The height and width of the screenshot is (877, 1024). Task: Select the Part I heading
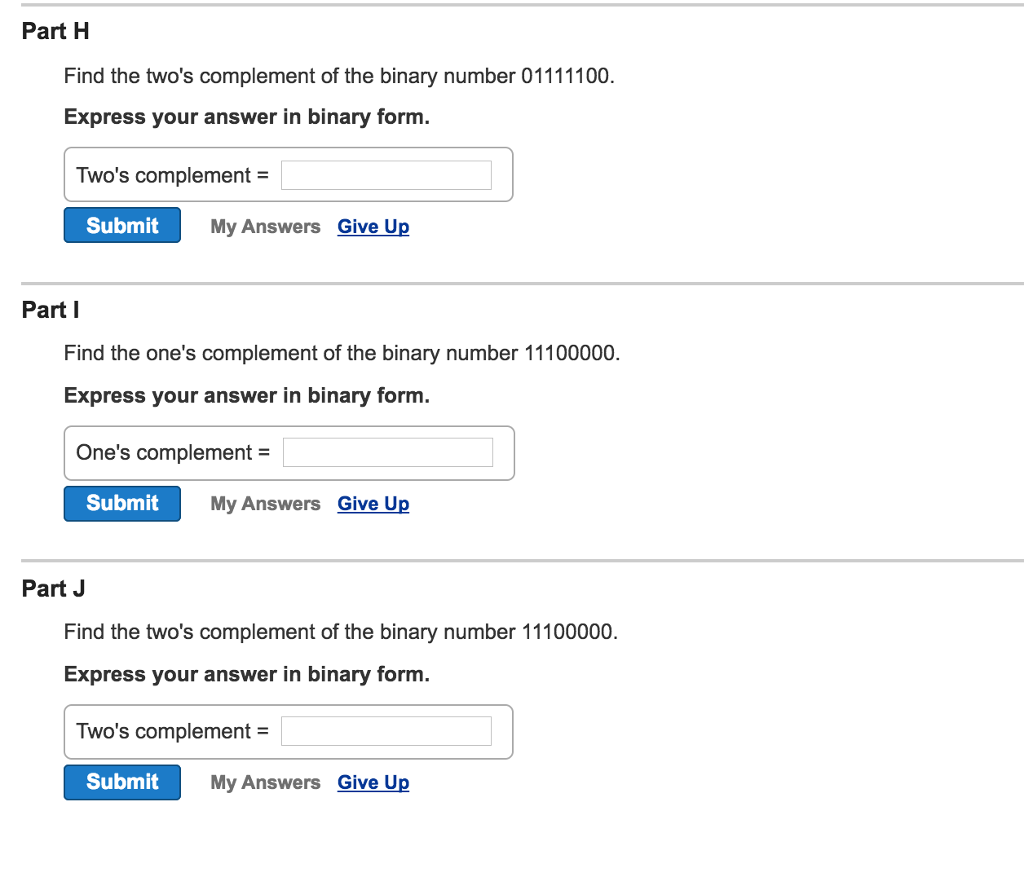(x=50, y=310)
